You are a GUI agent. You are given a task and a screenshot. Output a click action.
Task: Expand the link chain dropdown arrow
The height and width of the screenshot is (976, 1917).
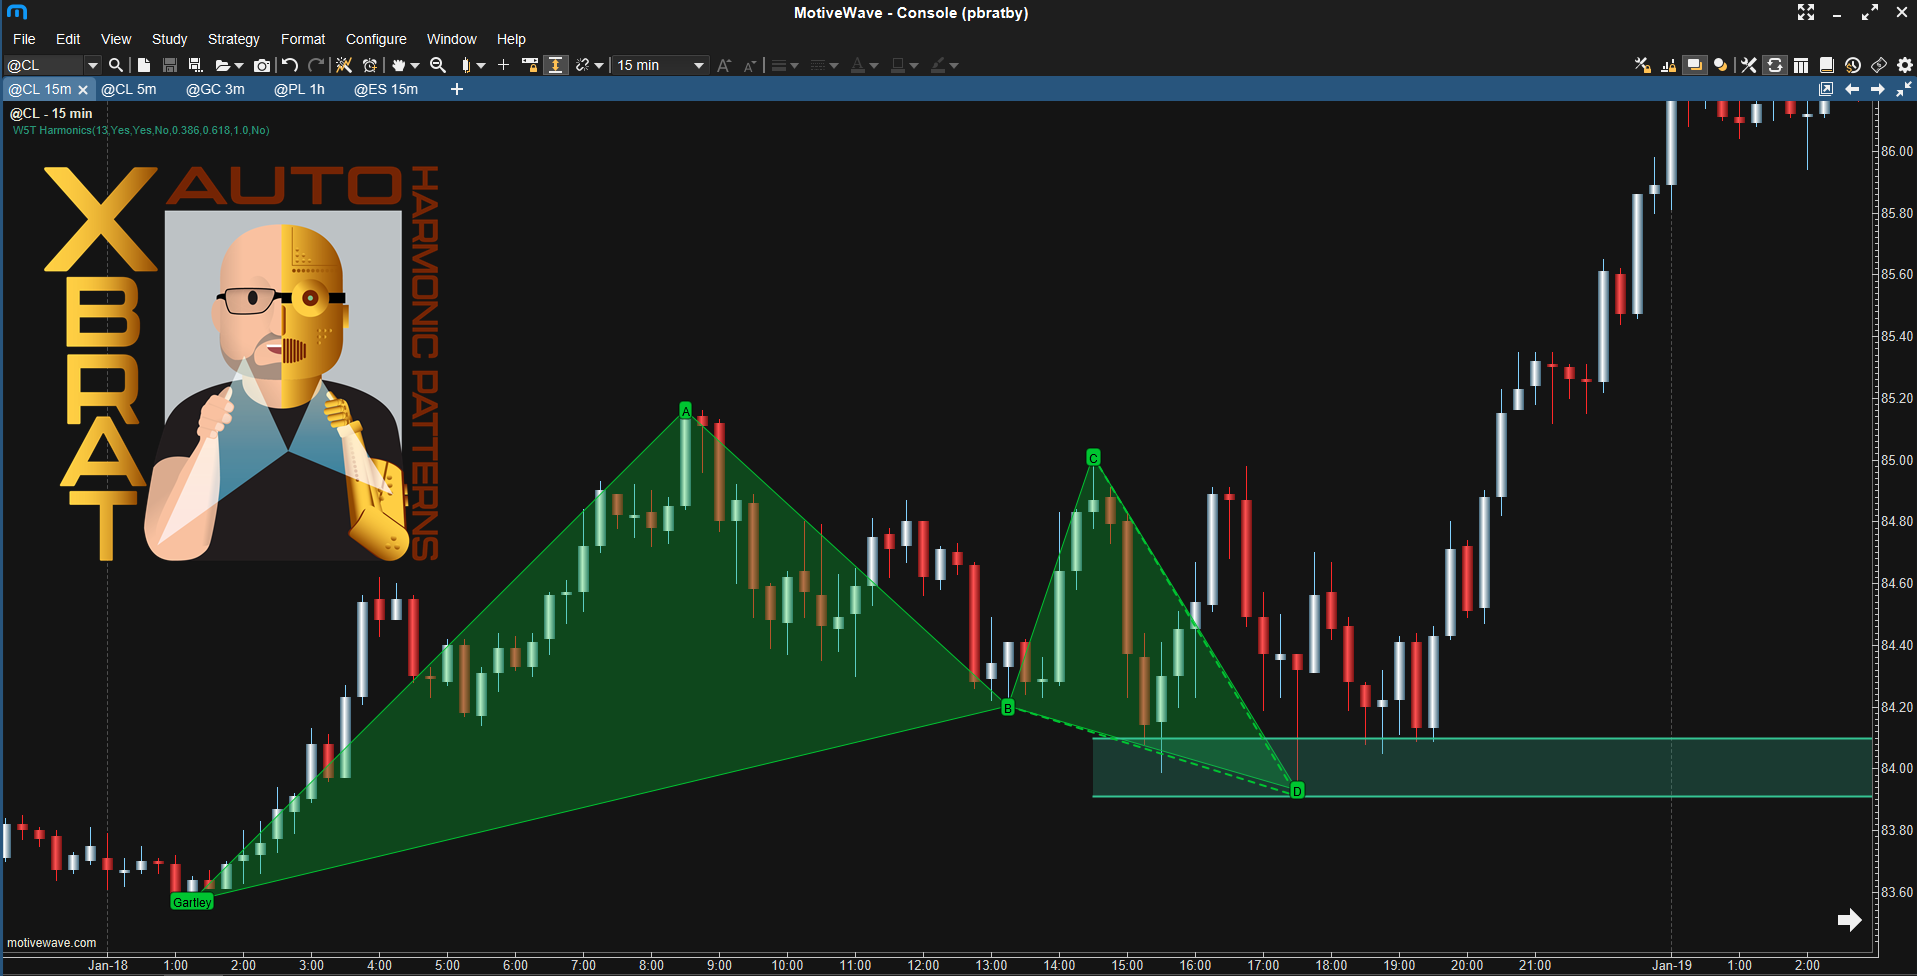[599, 66]
